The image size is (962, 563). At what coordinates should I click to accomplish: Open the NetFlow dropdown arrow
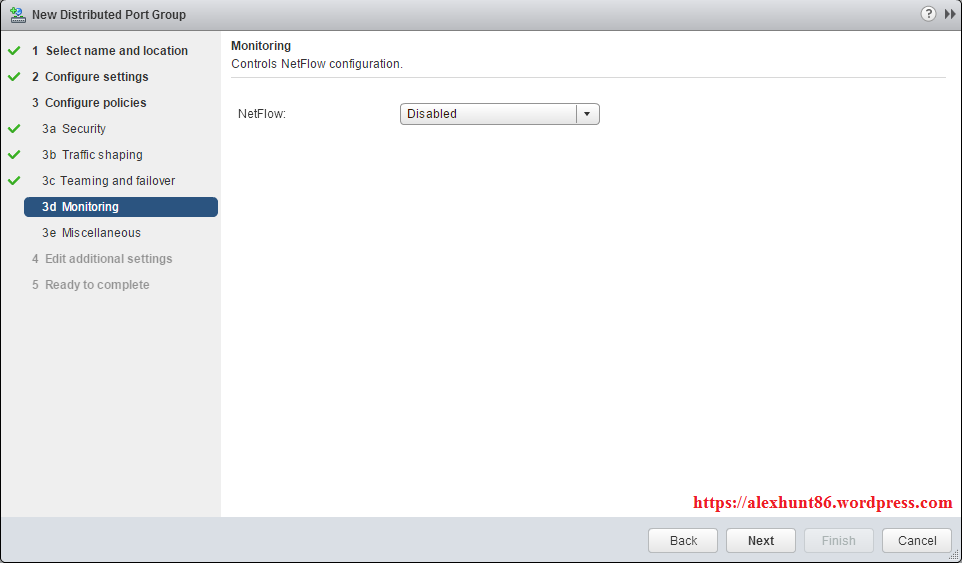tap(587, 114)
